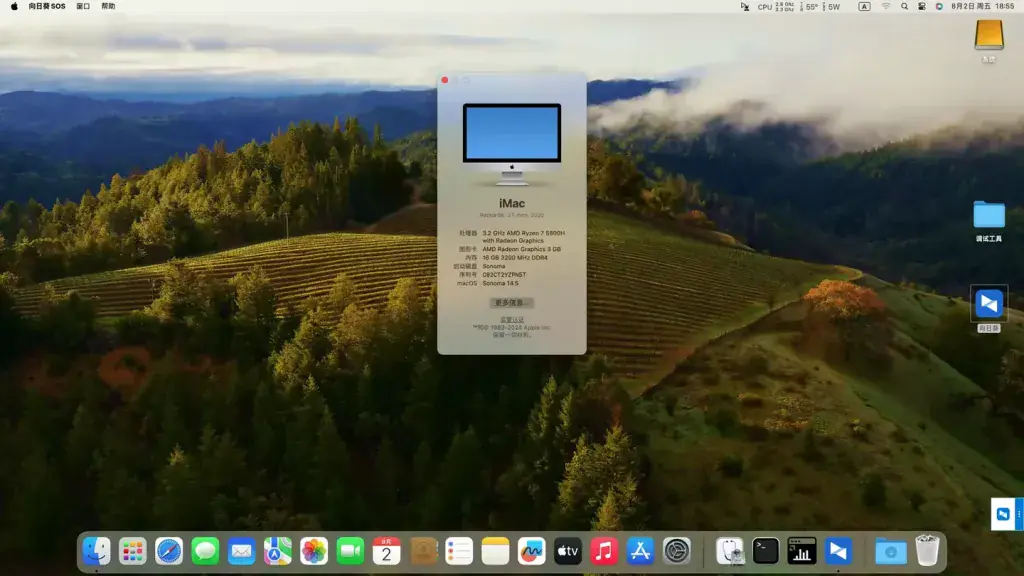Open the Apple TV app in Dock
1024x576 pixels.
(568, 551)
